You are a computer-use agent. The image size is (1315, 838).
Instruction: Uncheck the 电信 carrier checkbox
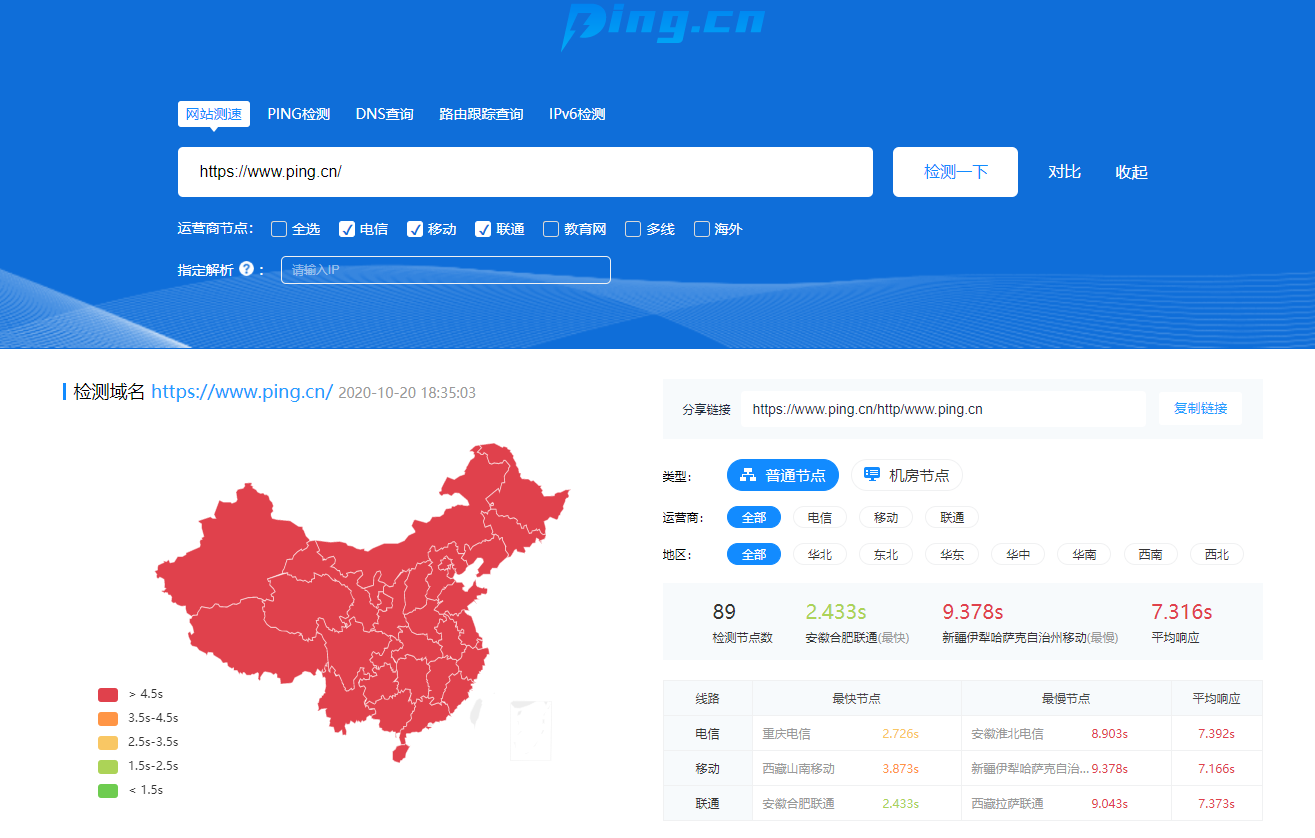[347, 229]
